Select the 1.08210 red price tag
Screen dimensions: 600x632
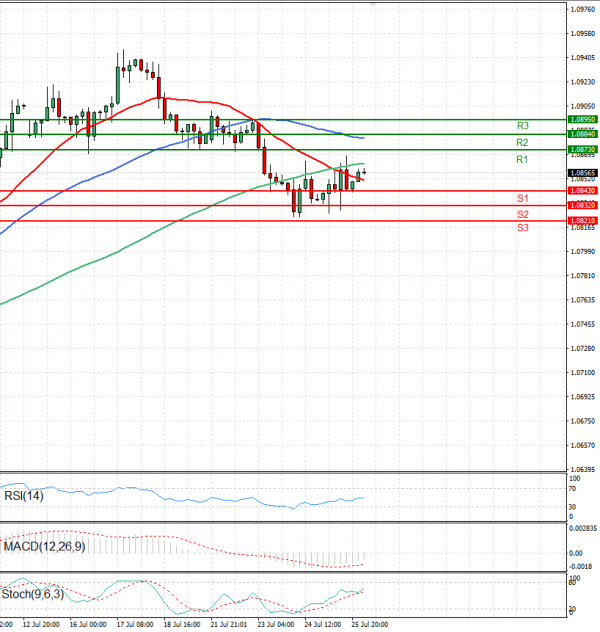[x=583, y=221]
